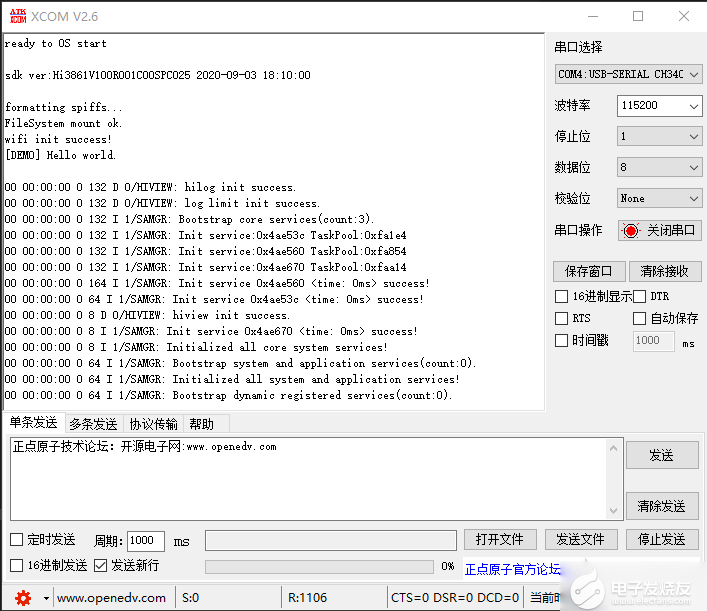
Task: Click the 发送 send button
Action: [x=662, y=455]
